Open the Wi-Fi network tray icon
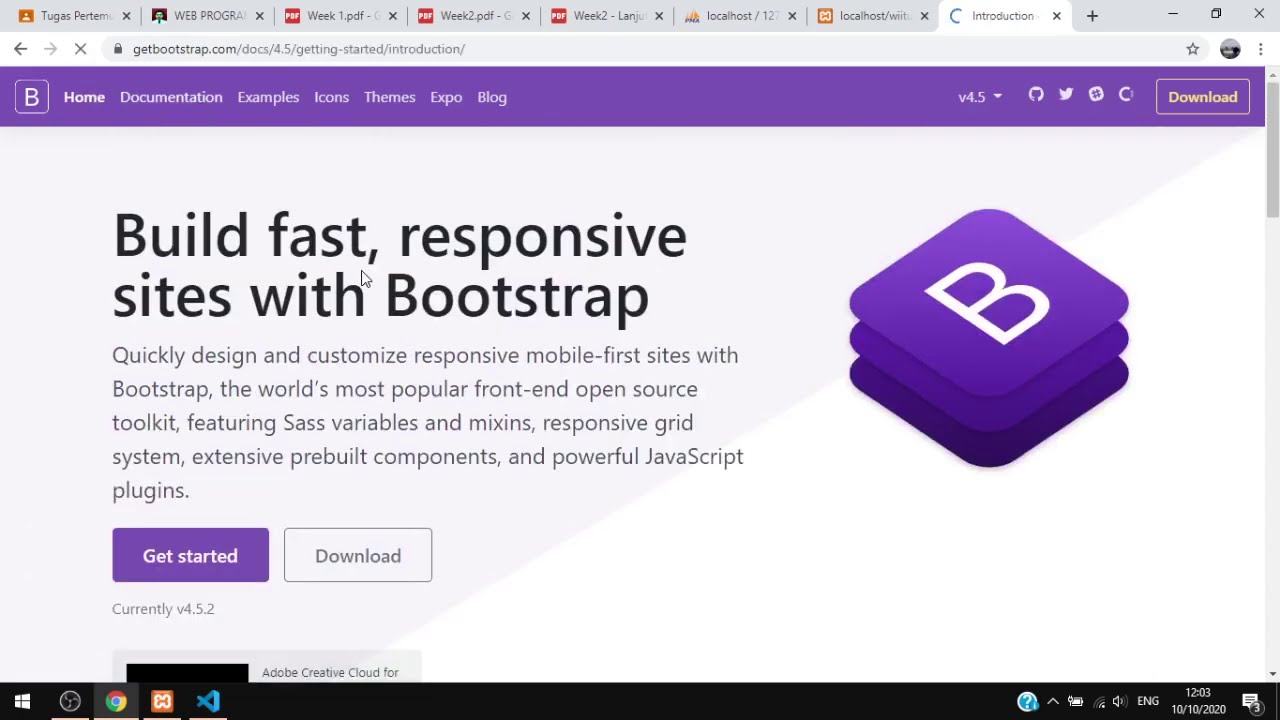The width and height of the screenshot is (1280, 720). [x=1099, y=702]
